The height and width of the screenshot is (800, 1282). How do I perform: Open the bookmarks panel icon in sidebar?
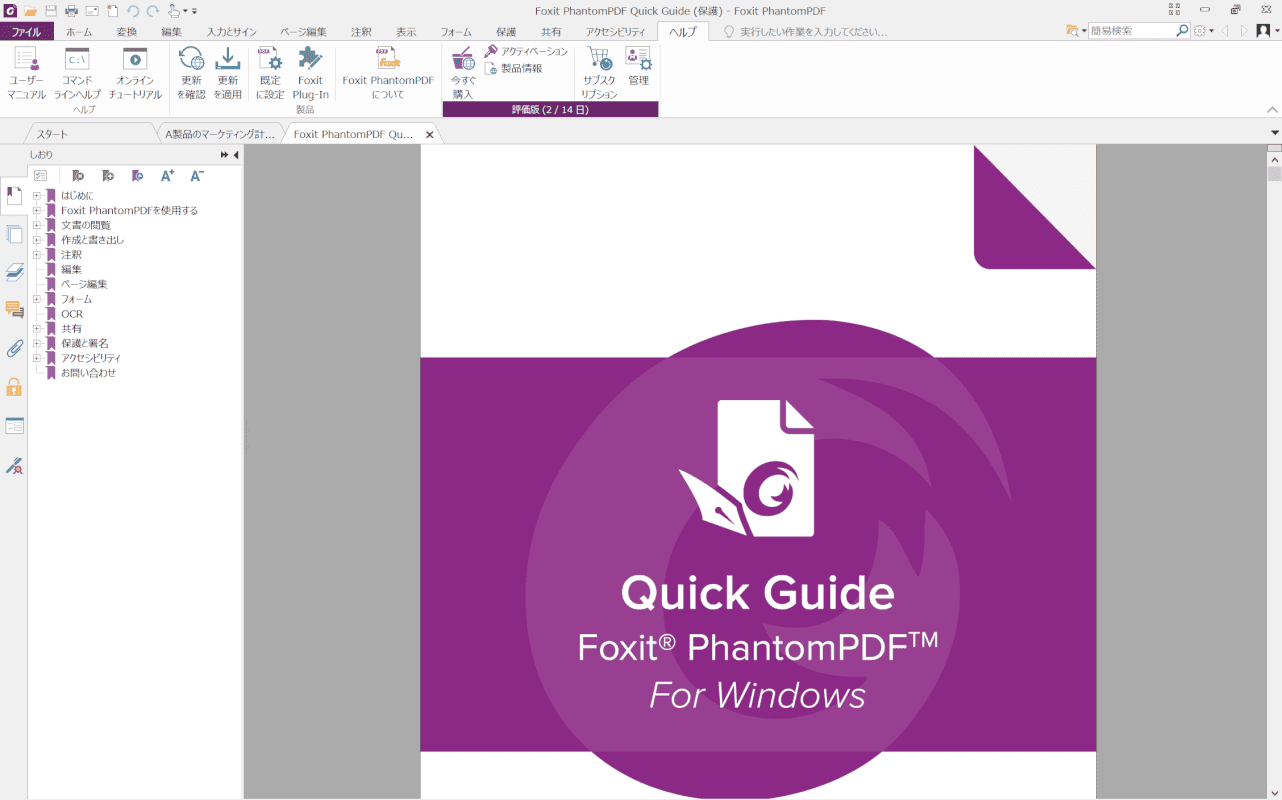[x=14, y=196]
